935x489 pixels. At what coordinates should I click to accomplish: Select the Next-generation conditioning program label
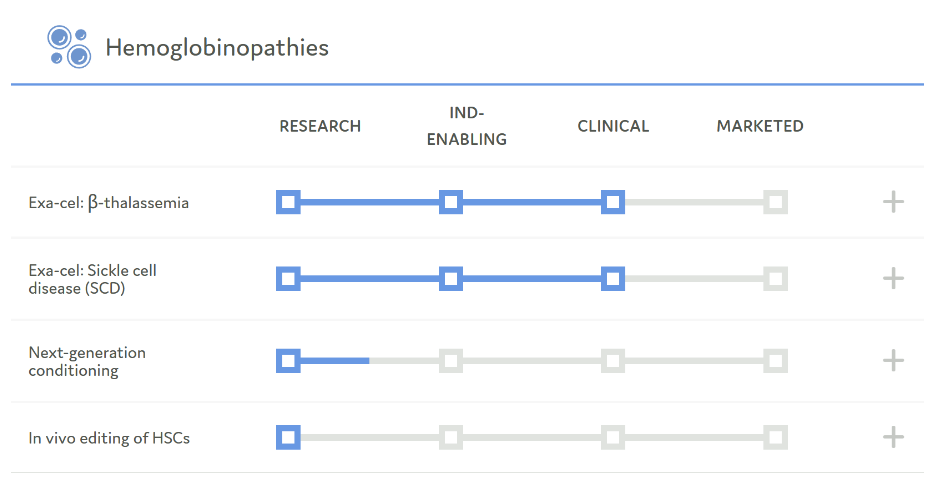(x=87, y=361)
